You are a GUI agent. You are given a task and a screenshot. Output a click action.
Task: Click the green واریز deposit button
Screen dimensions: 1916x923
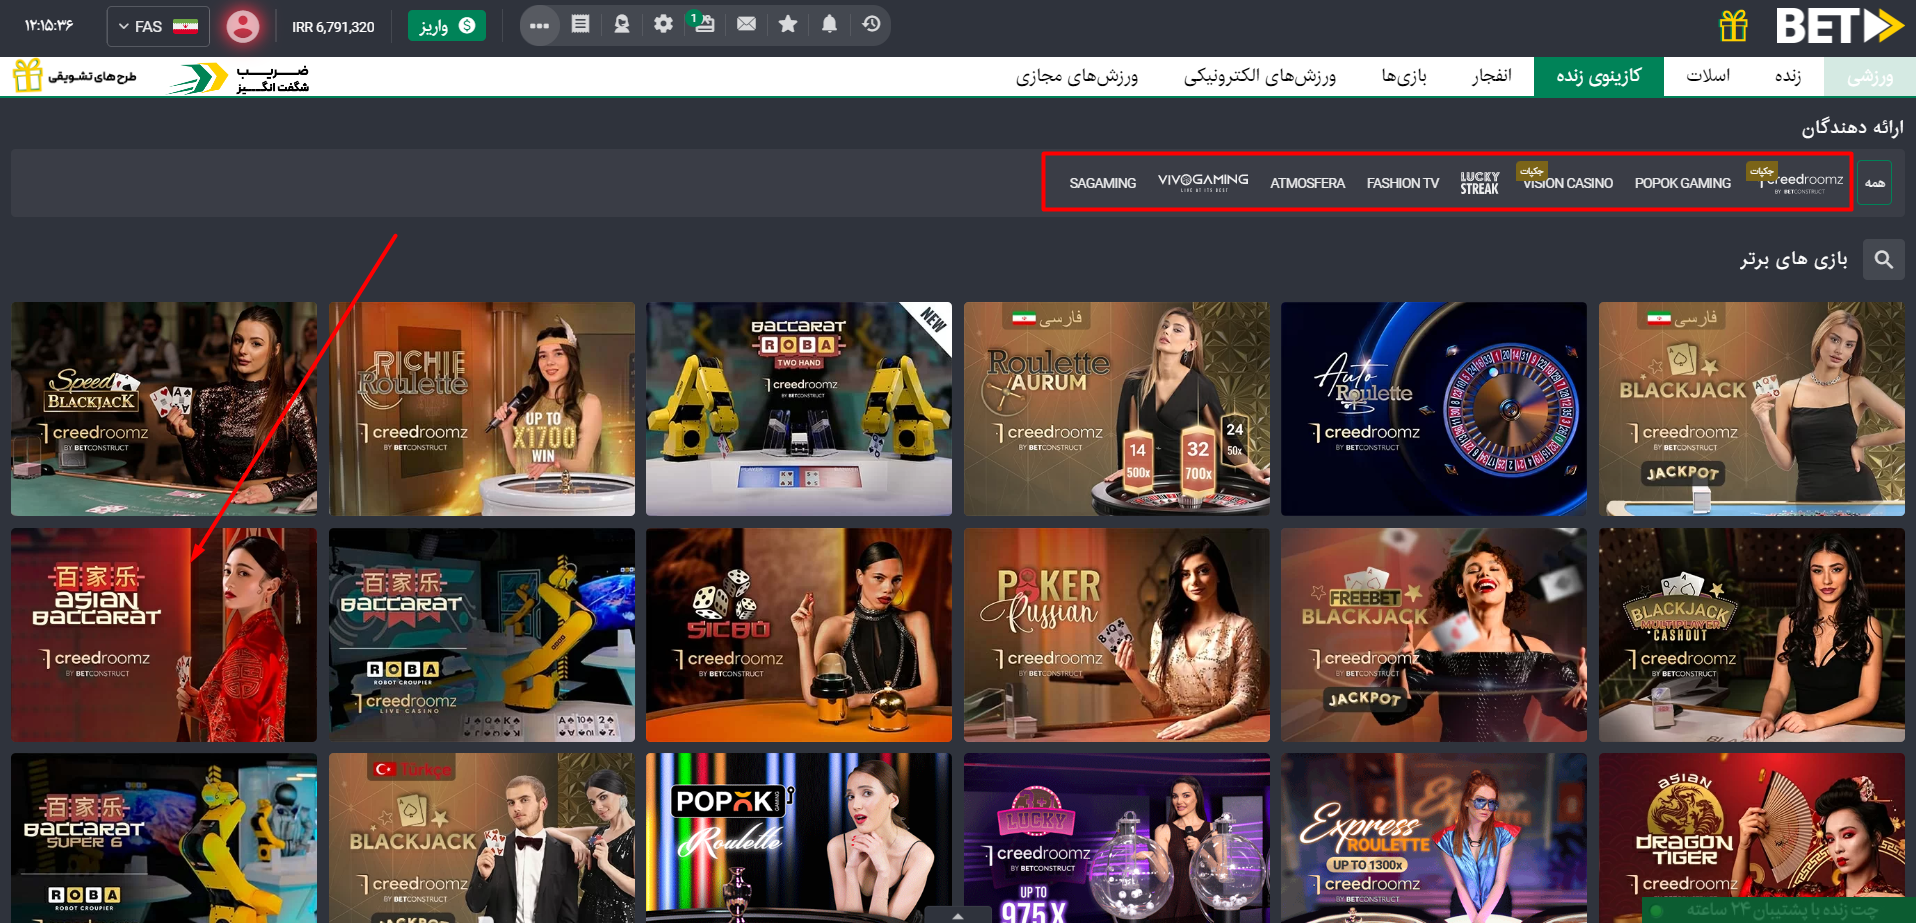(x=446, y=26)
